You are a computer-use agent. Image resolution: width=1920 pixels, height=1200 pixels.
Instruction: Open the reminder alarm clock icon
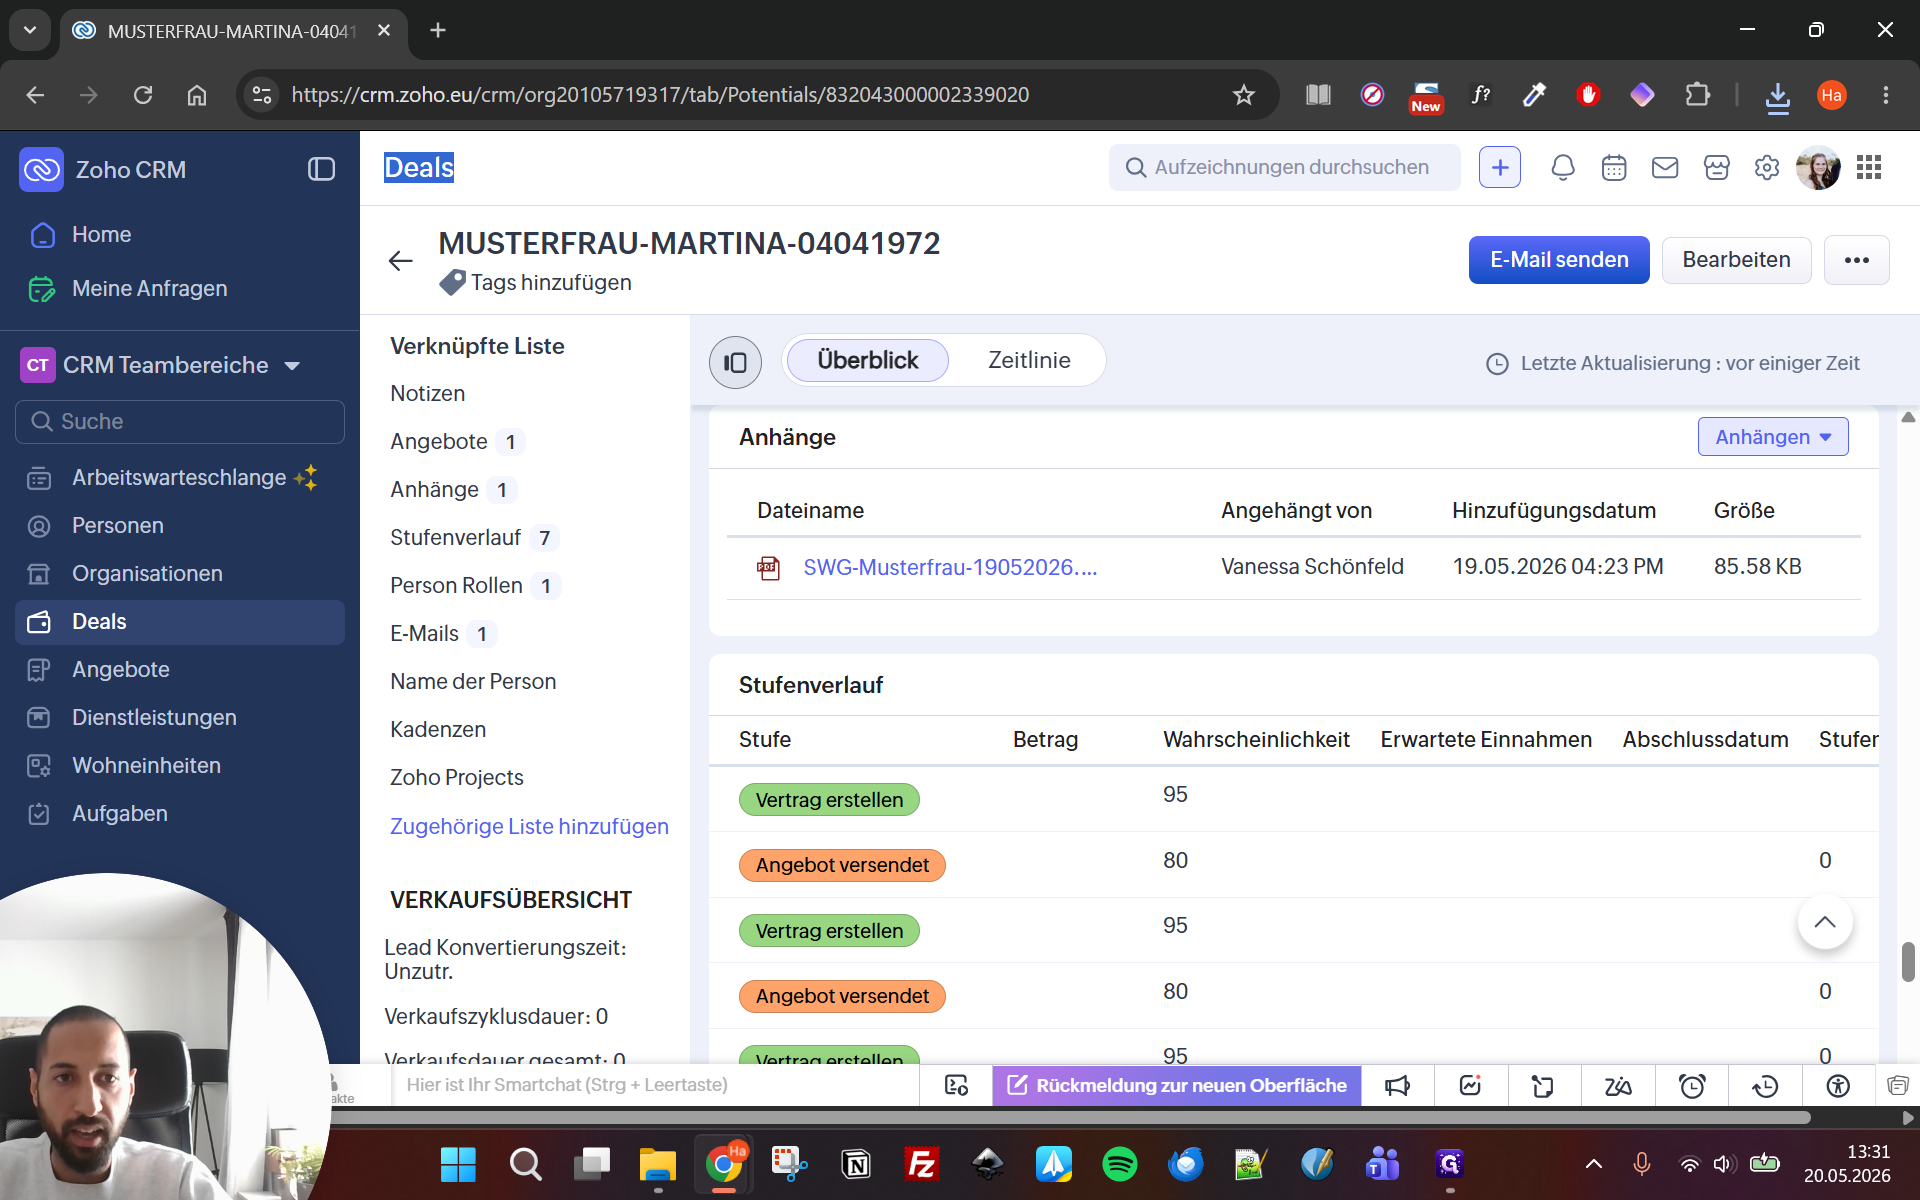click(x=1692, y=1086)
